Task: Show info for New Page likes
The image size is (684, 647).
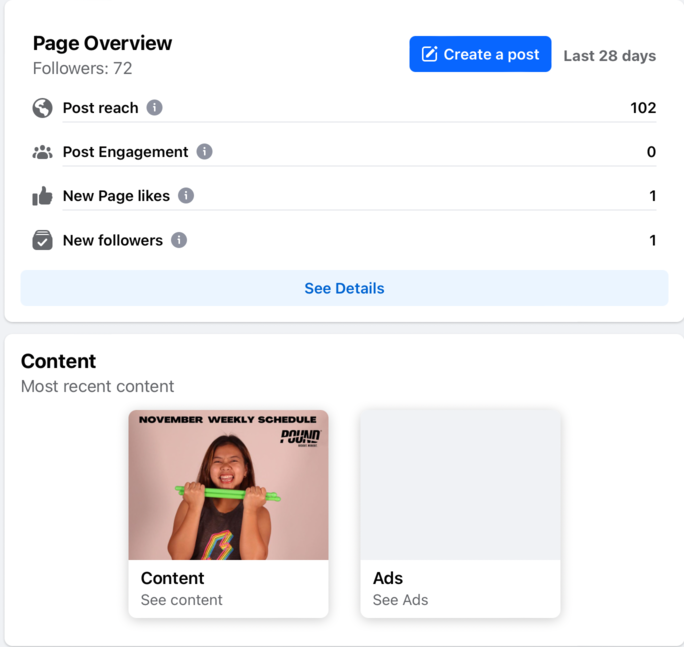Action: pos(186,196)
